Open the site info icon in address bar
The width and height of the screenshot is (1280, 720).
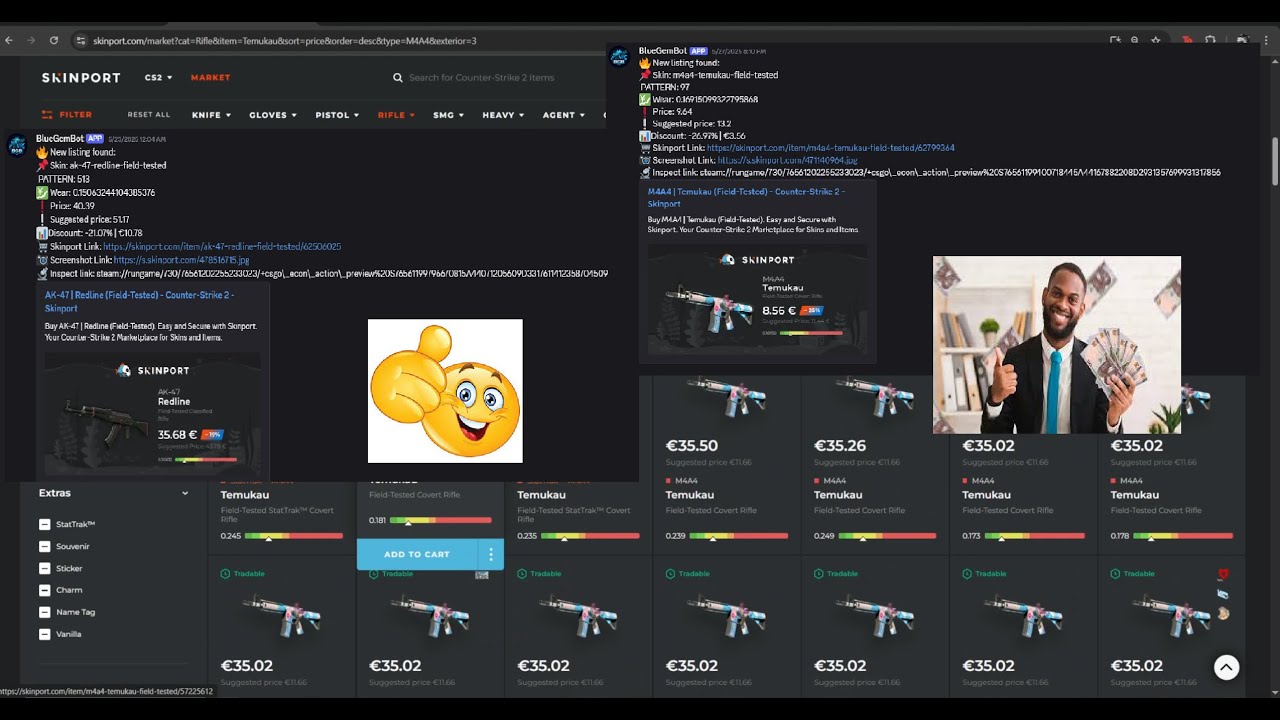81,40
